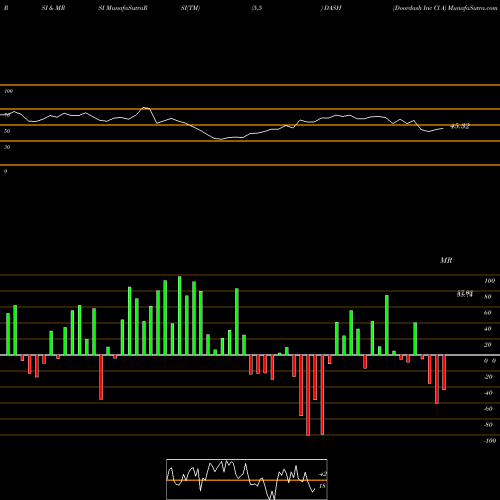Click the '(5,5' parameter text in header
The height and width of the screenshot is (500, 500).
tap(257, 8)
